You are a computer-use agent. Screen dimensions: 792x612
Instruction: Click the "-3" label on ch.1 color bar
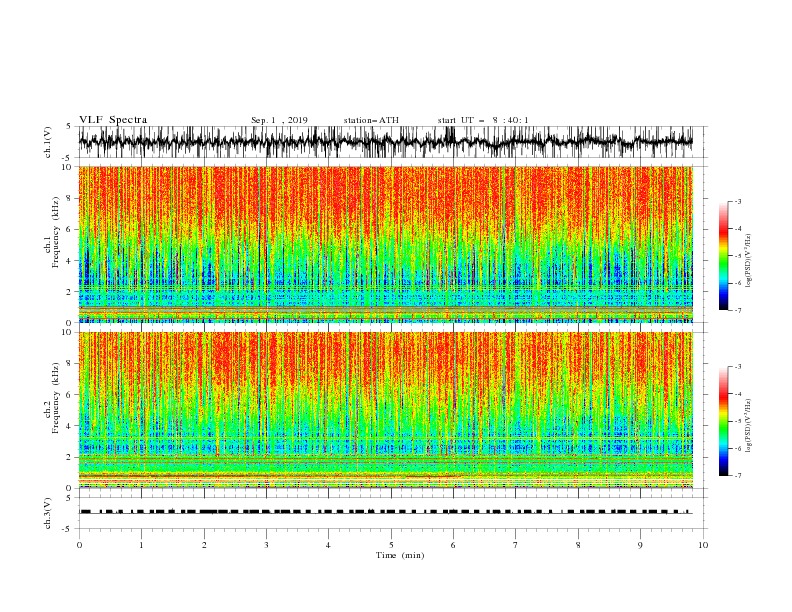click(x=737, y=201)
